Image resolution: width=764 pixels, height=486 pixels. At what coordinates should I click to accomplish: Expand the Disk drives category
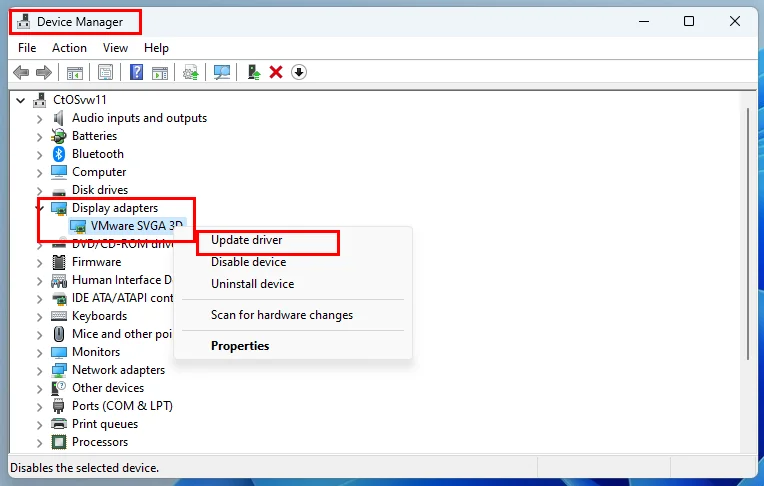click(x=40, y=190)
